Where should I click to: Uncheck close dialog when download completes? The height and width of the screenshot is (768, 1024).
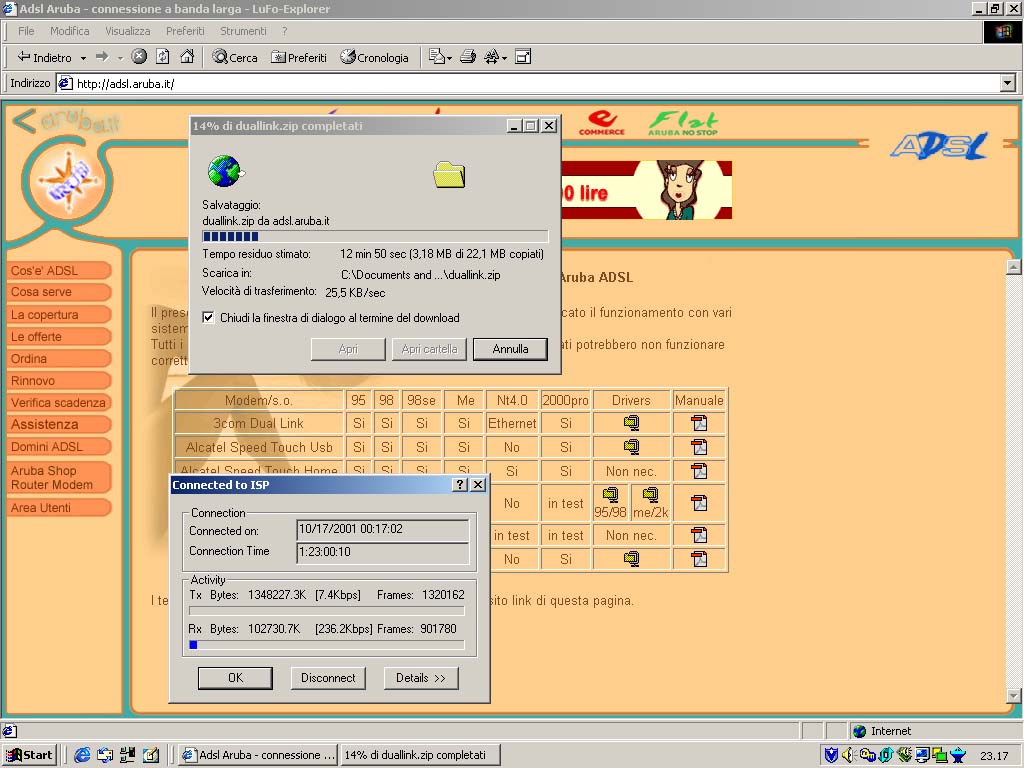point(208,318)
